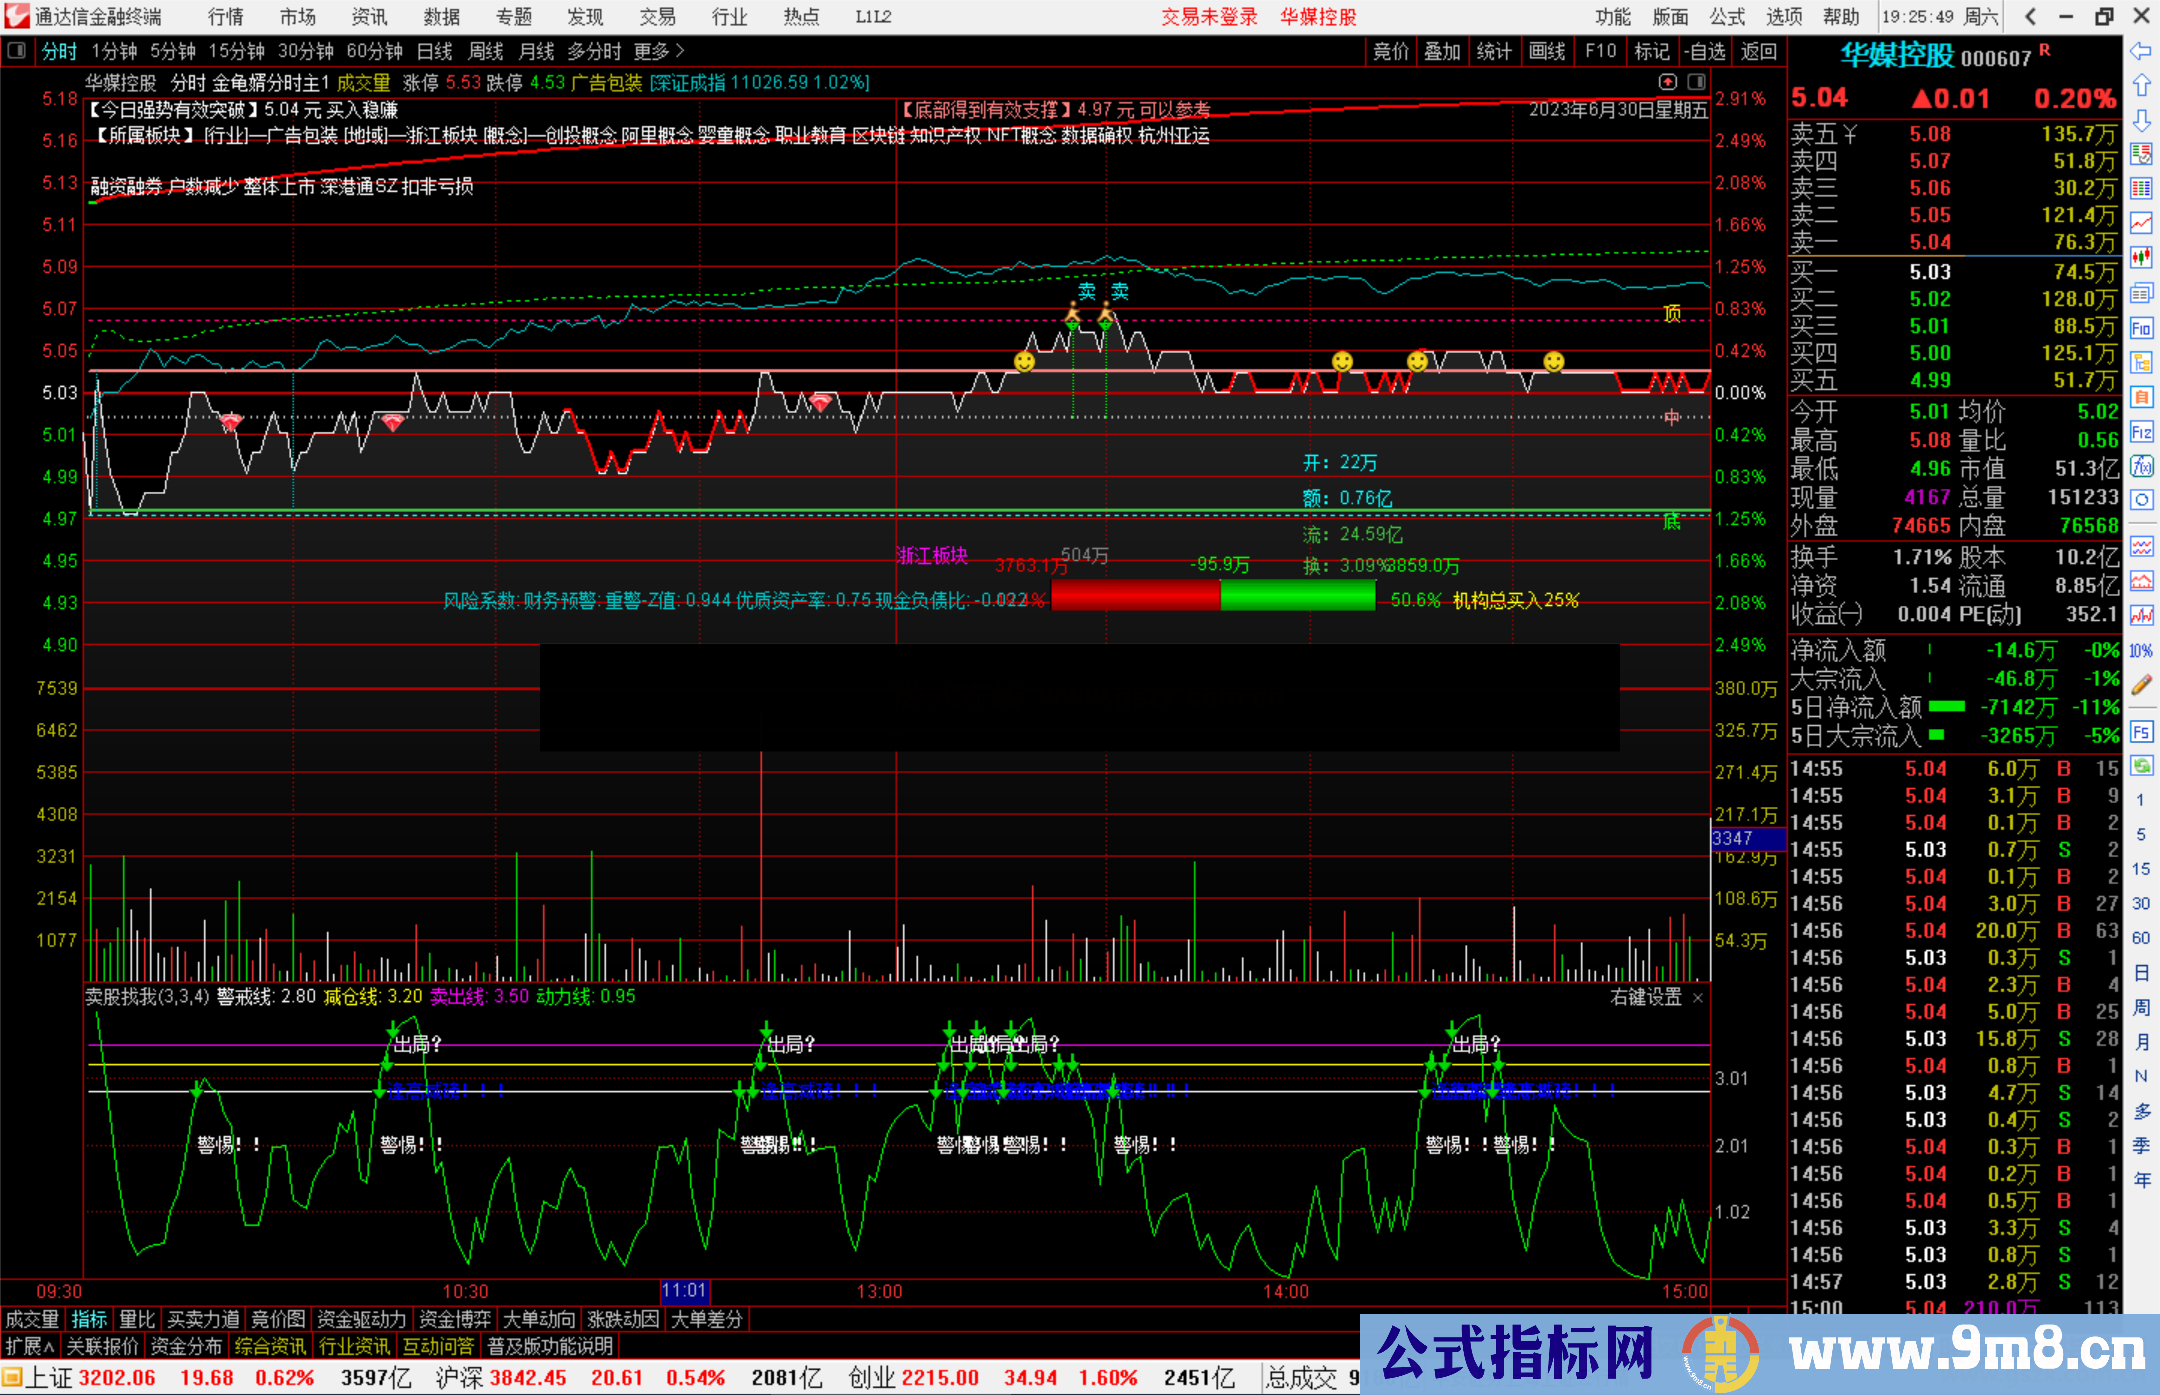
Task: Click the down arrow icon in right sidebar
Action: pos(2141,120)
